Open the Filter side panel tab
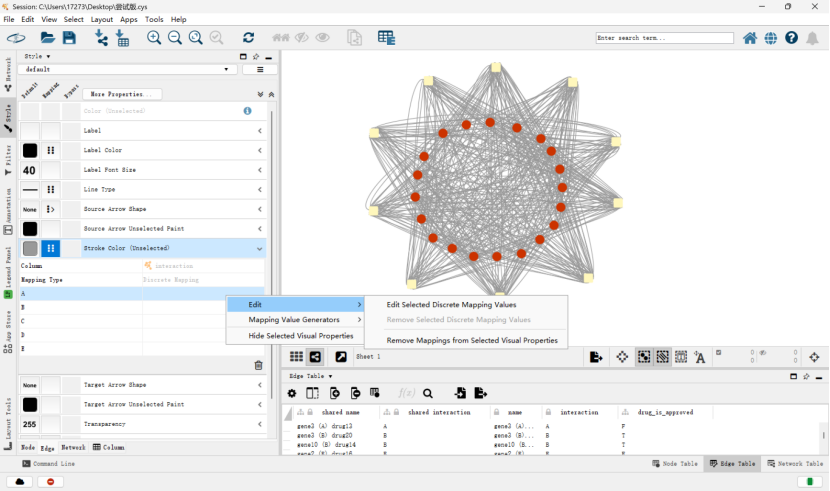The width and height of the screenshot is (830, 491). click(x=8, y=160)
